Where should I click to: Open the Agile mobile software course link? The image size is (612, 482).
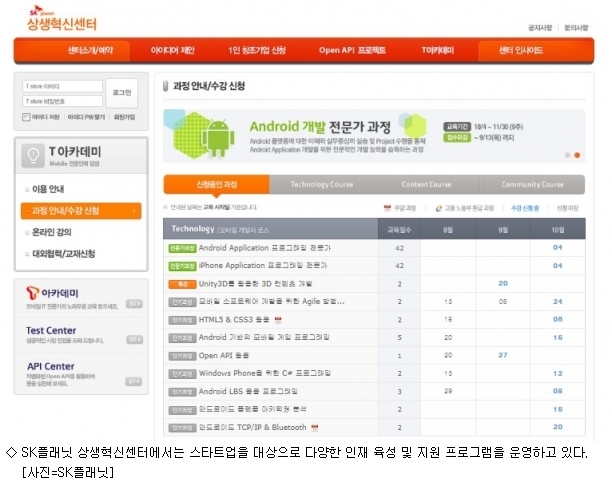pos(272,302)
